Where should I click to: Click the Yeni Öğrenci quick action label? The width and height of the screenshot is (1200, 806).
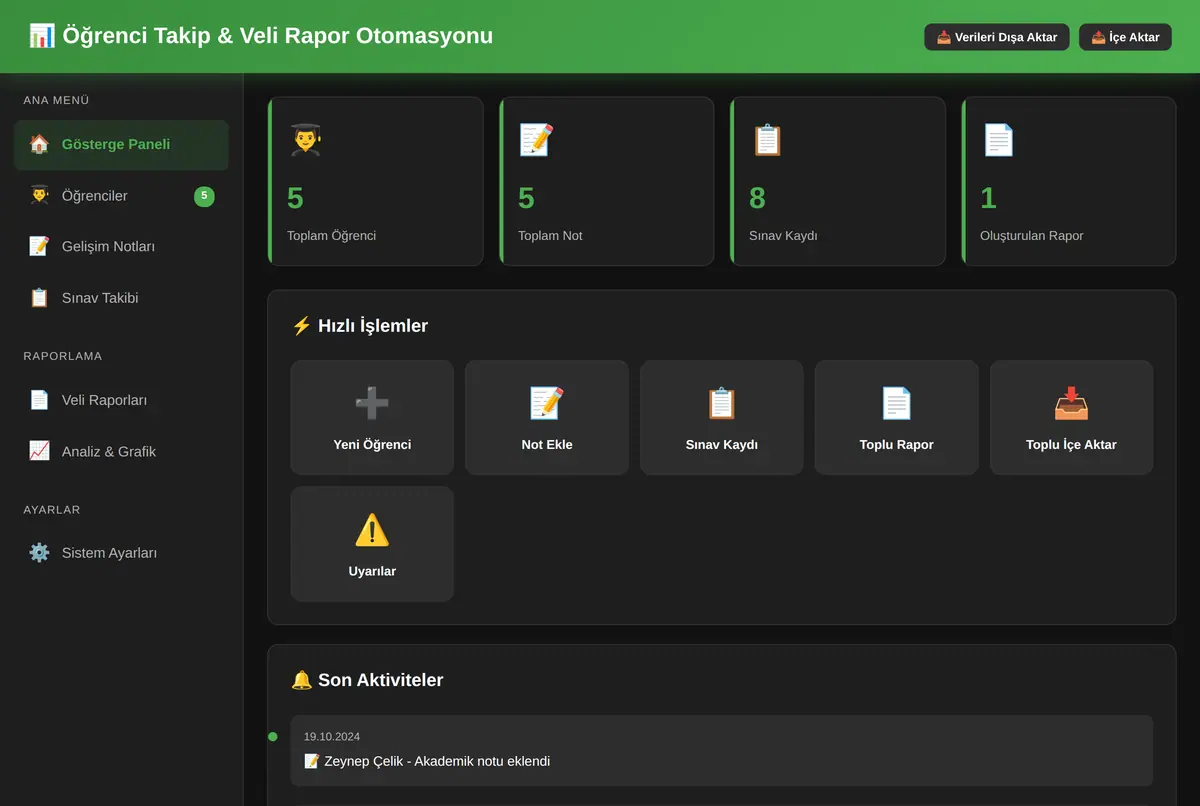click(372, 444)
